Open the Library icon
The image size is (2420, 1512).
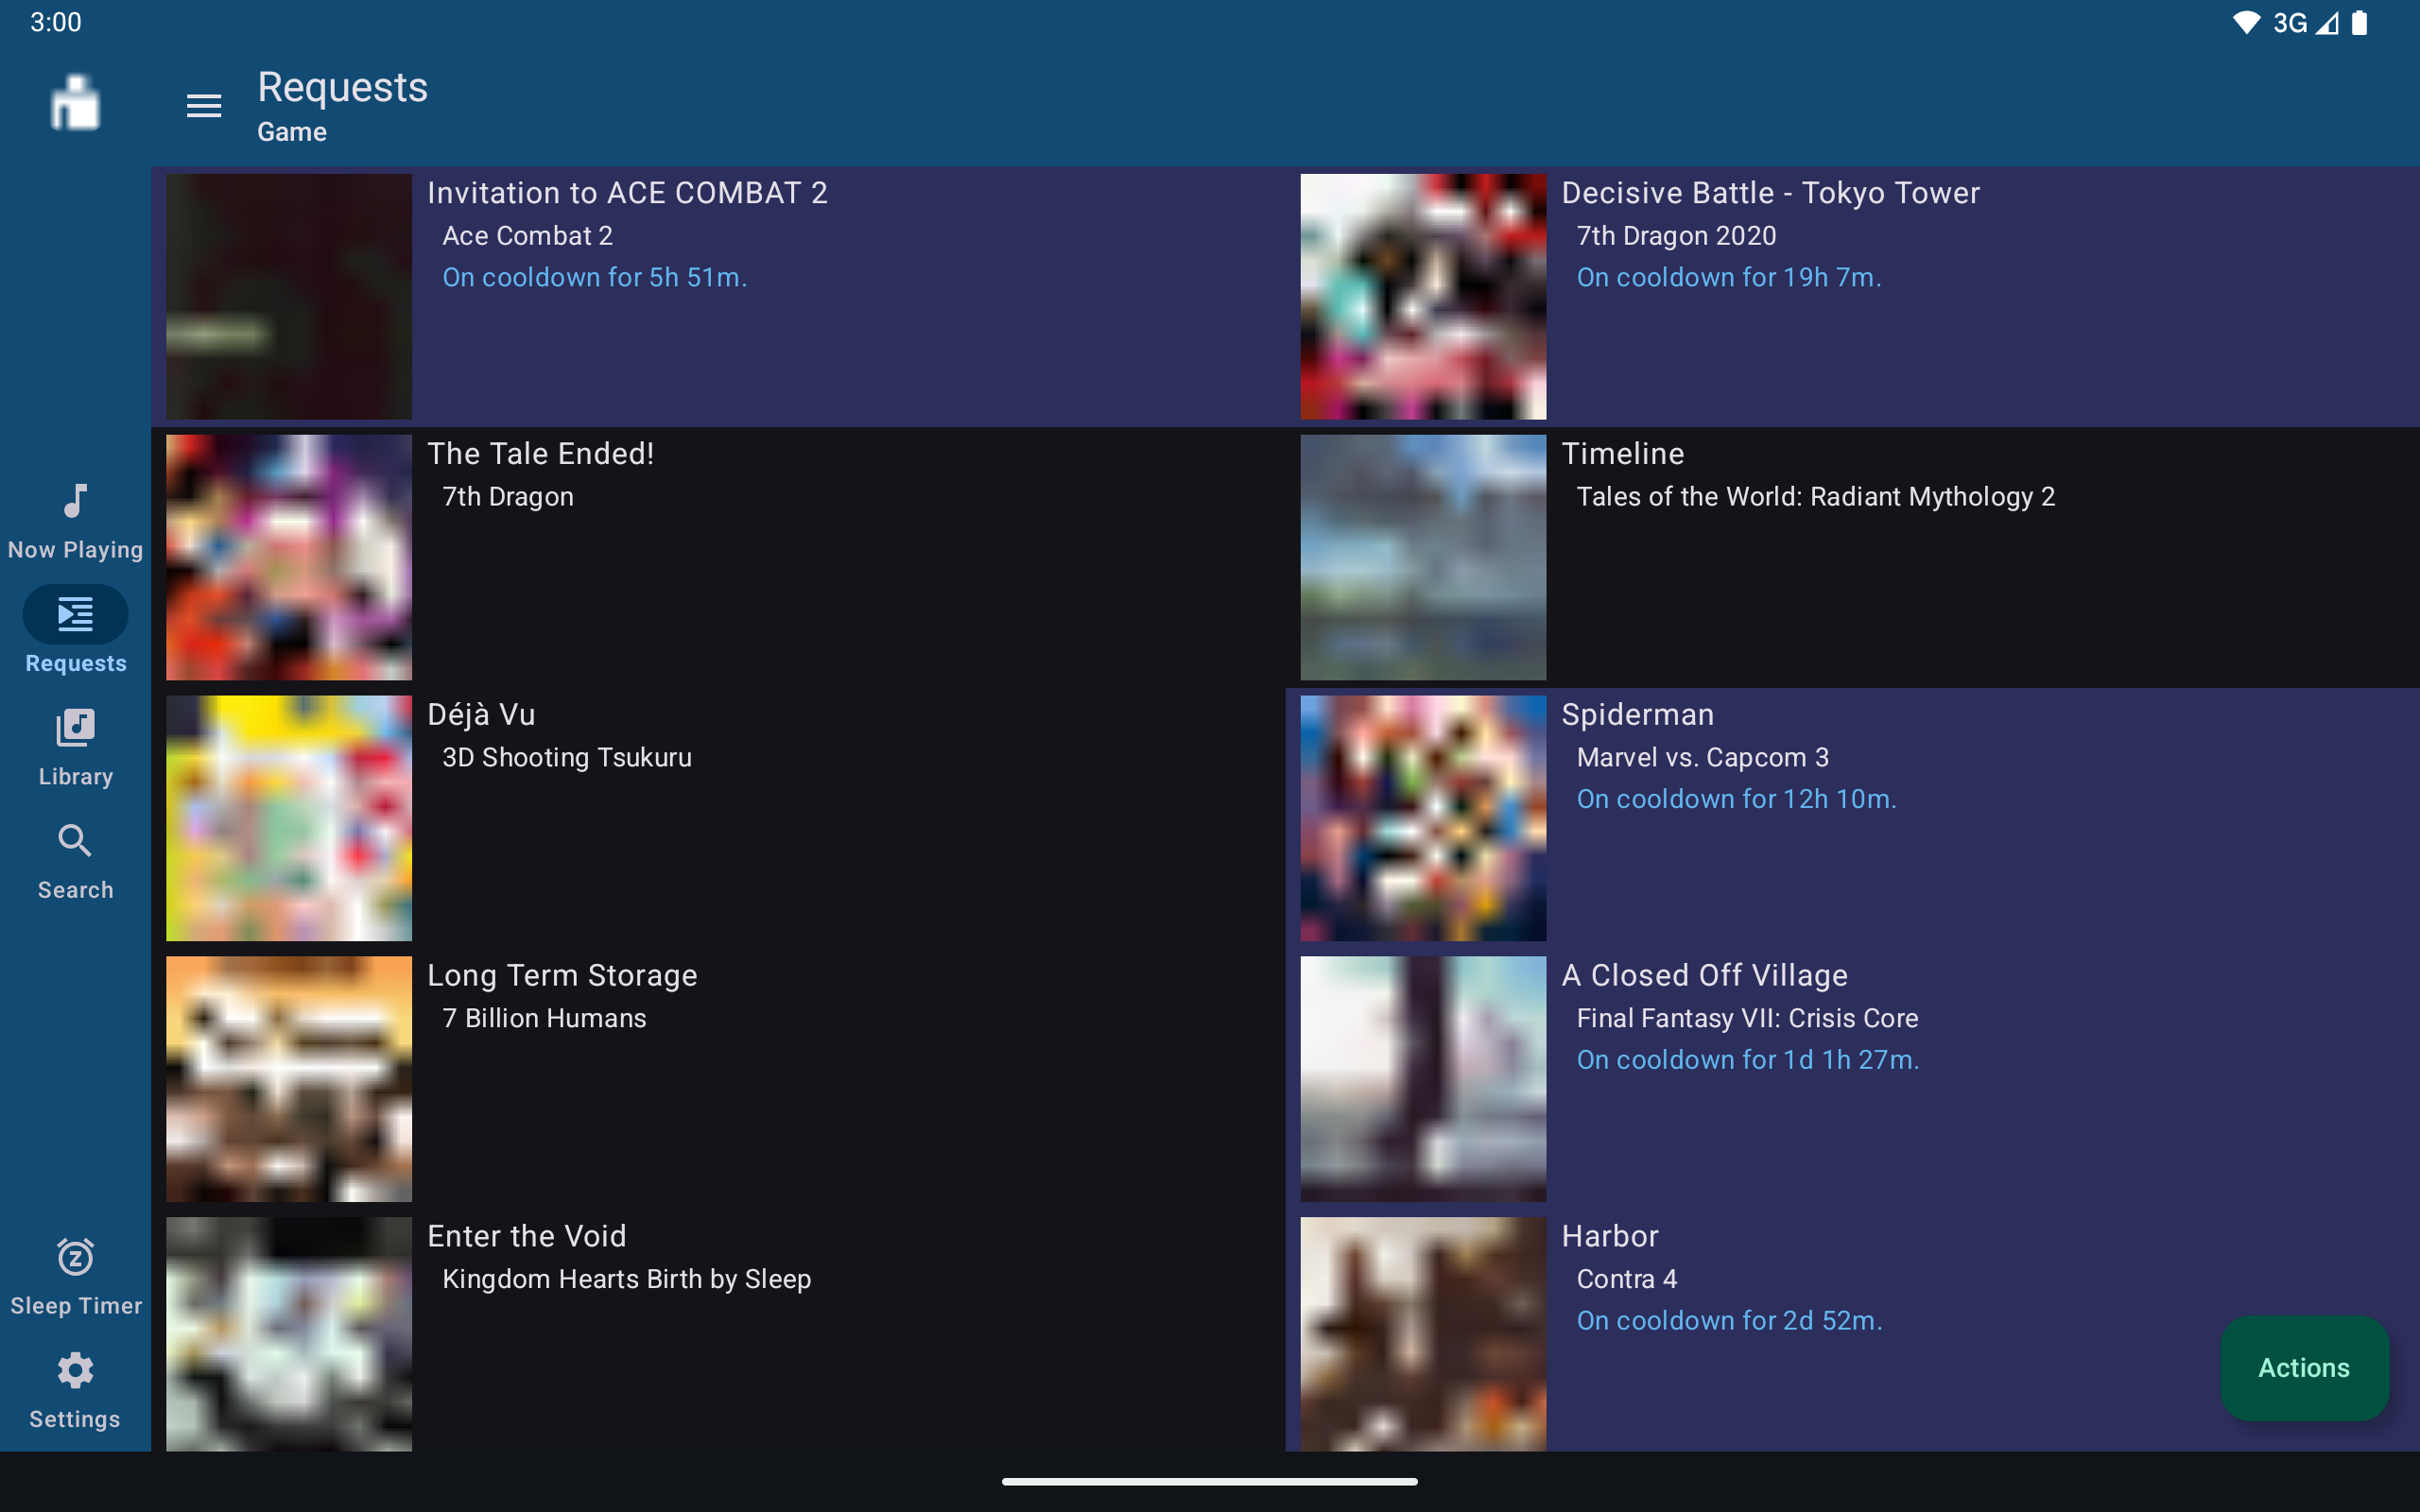[75, 728]
